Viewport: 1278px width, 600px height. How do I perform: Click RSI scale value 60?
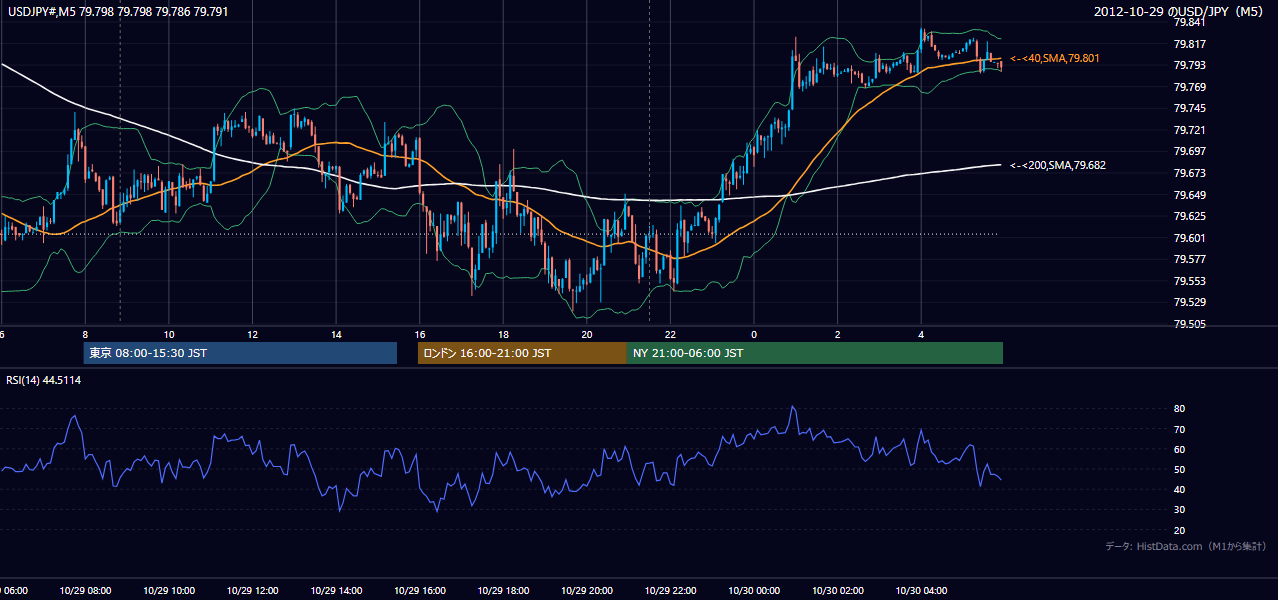point(1179,449)
